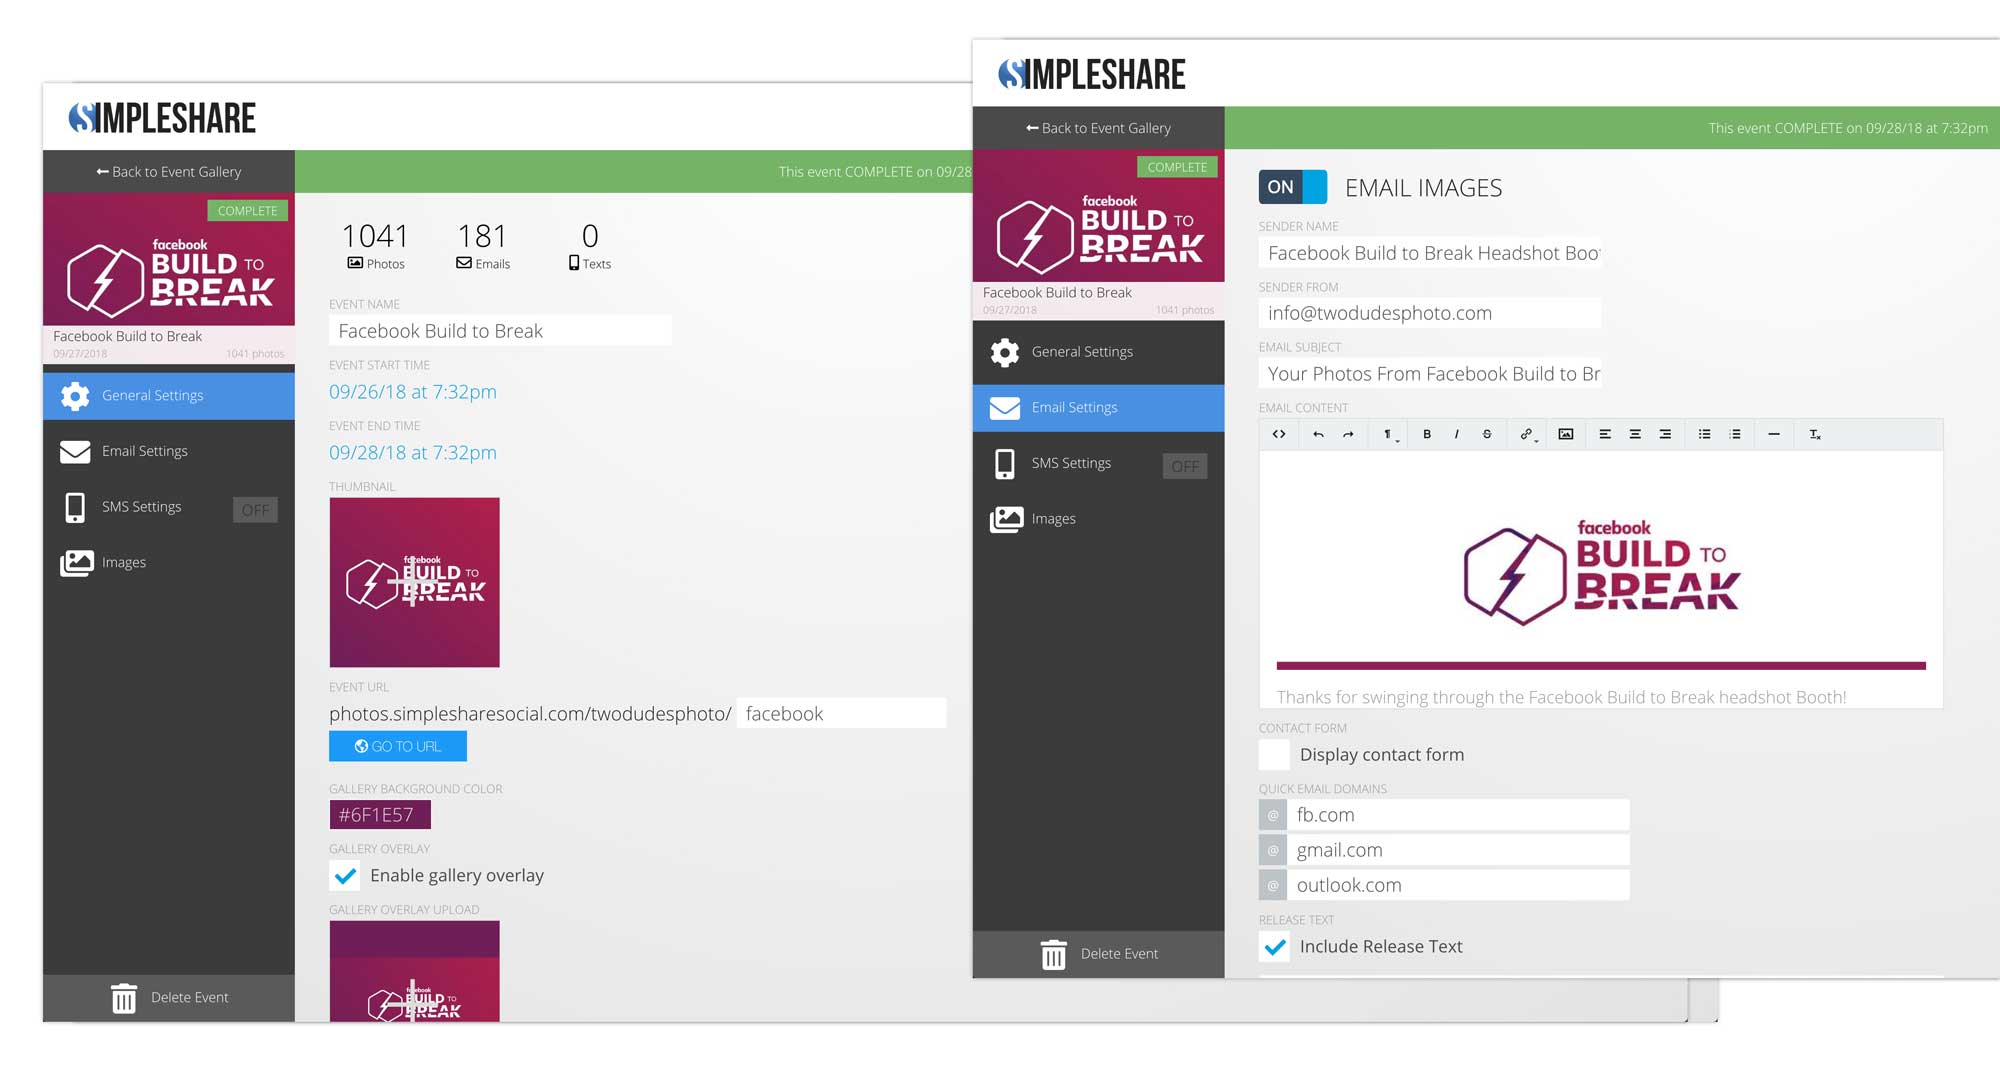Click the event thumbnail image in back window
2000x1067 pixels.
[x=415, y=582]
